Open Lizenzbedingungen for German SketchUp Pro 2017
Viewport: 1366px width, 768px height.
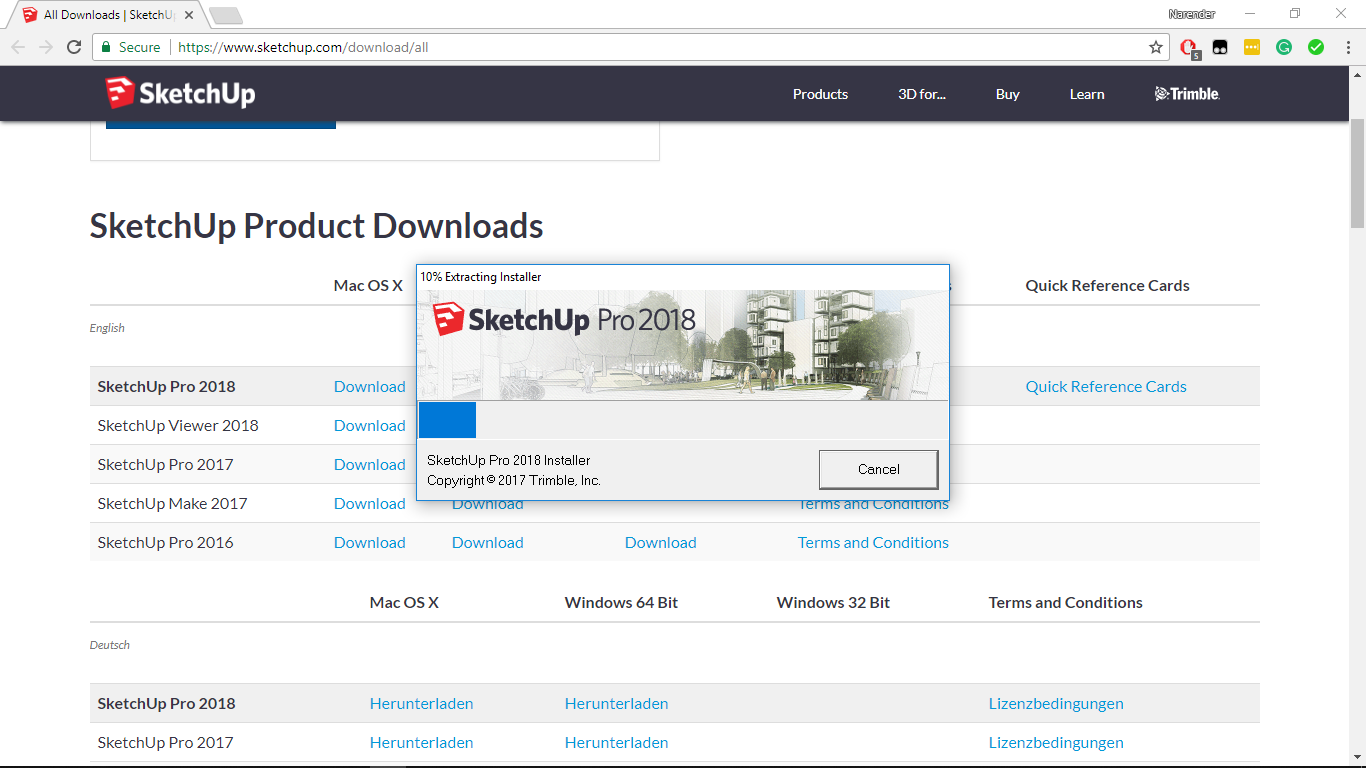point(1056,742)
